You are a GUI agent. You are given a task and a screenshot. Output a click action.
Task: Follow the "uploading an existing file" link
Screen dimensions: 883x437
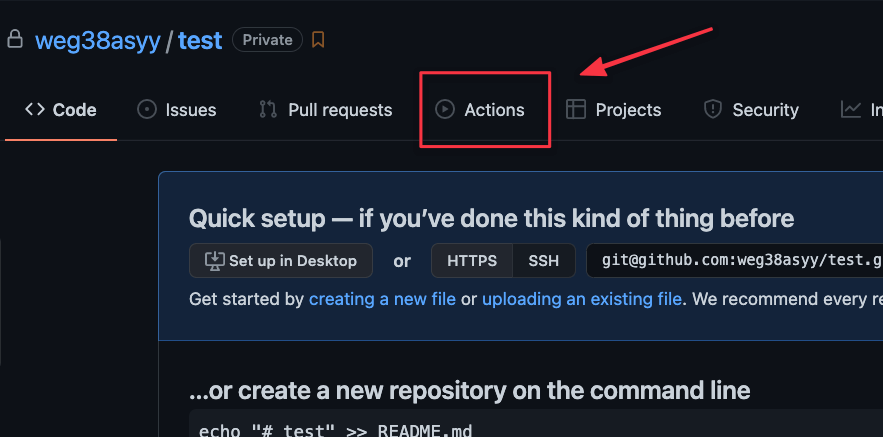(x=582, y=299)
